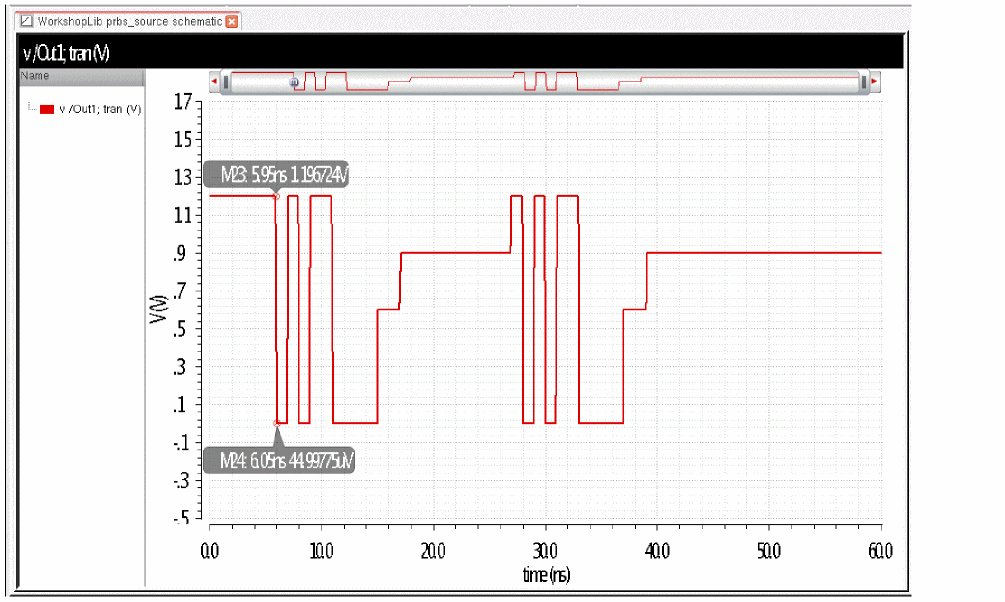The width and height of the screenshot is (1005, 602).
Task: Click the time (ns) x-axis label
Action: coord(546,574)
